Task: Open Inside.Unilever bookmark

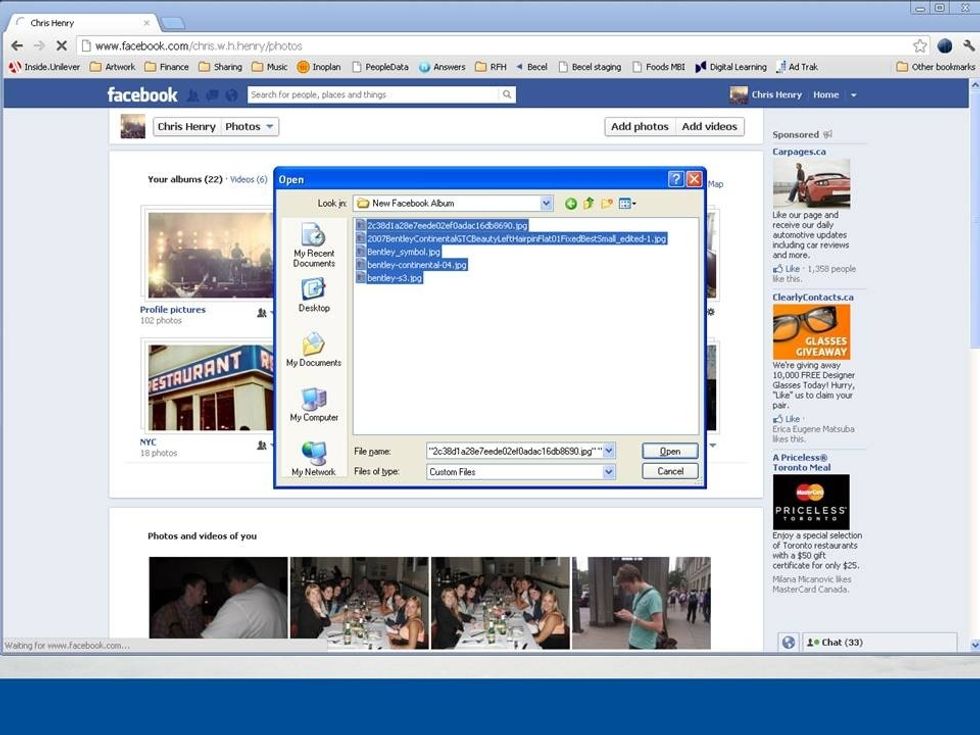Action: tap(44, 67)
